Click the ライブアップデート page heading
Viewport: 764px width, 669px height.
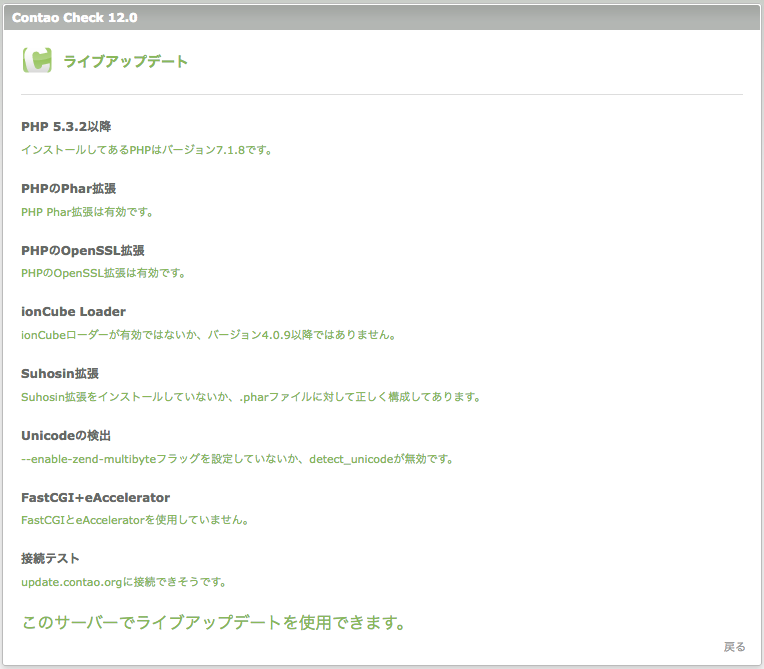tap(125, 61)
